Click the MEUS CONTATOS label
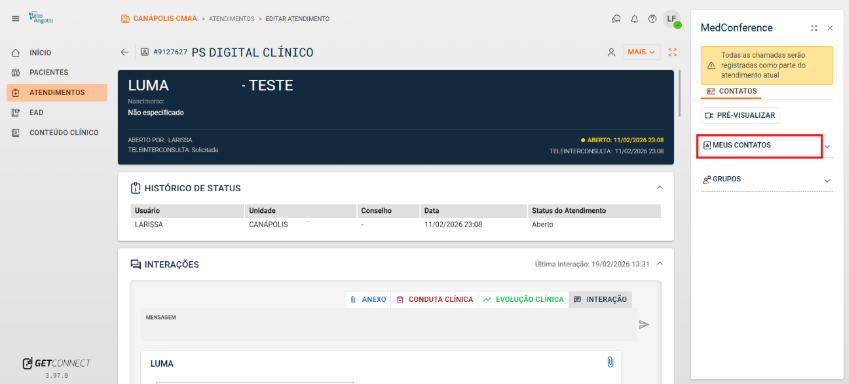 point(741,146)
